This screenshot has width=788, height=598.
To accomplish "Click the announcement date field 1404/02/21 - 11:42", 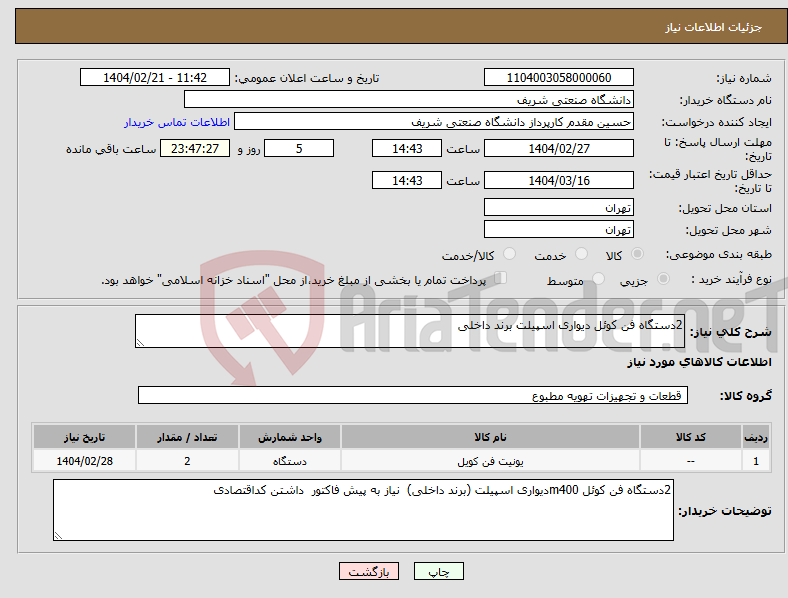I will pyautogui.click(x=155, y=77).
